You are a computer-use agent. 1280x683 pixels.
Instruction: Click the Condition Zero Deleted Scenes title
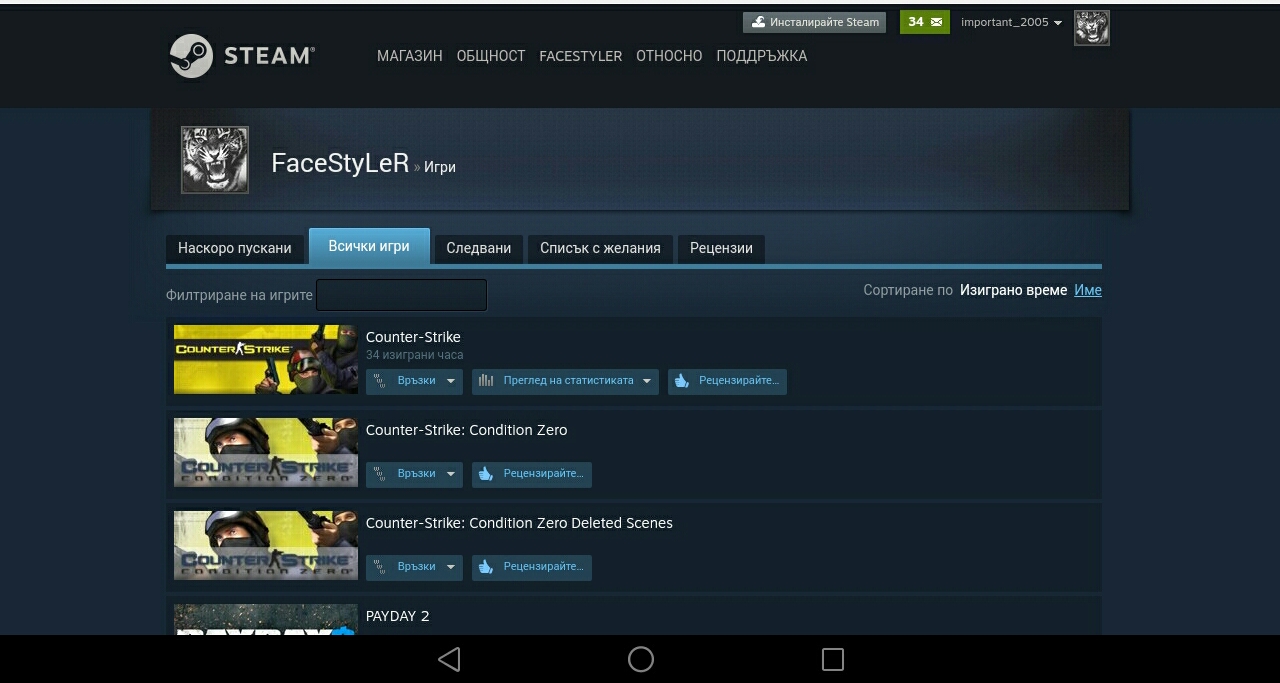coord(519,523)
